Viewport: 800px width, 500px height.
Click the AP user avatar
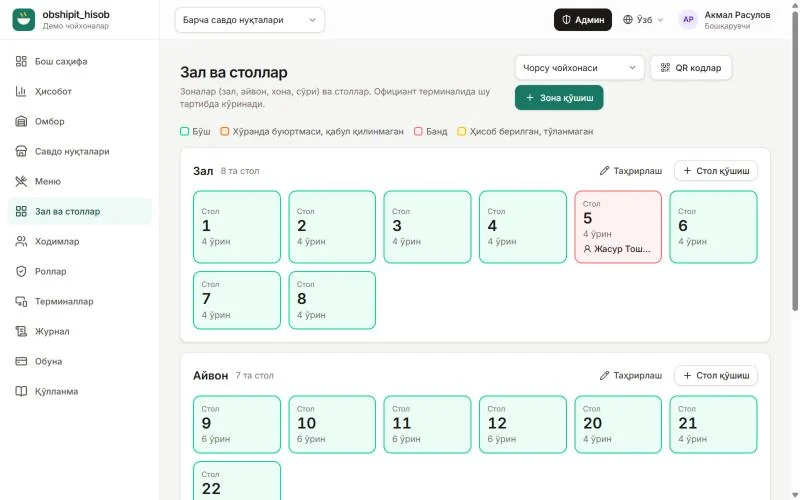coord(688,19)
